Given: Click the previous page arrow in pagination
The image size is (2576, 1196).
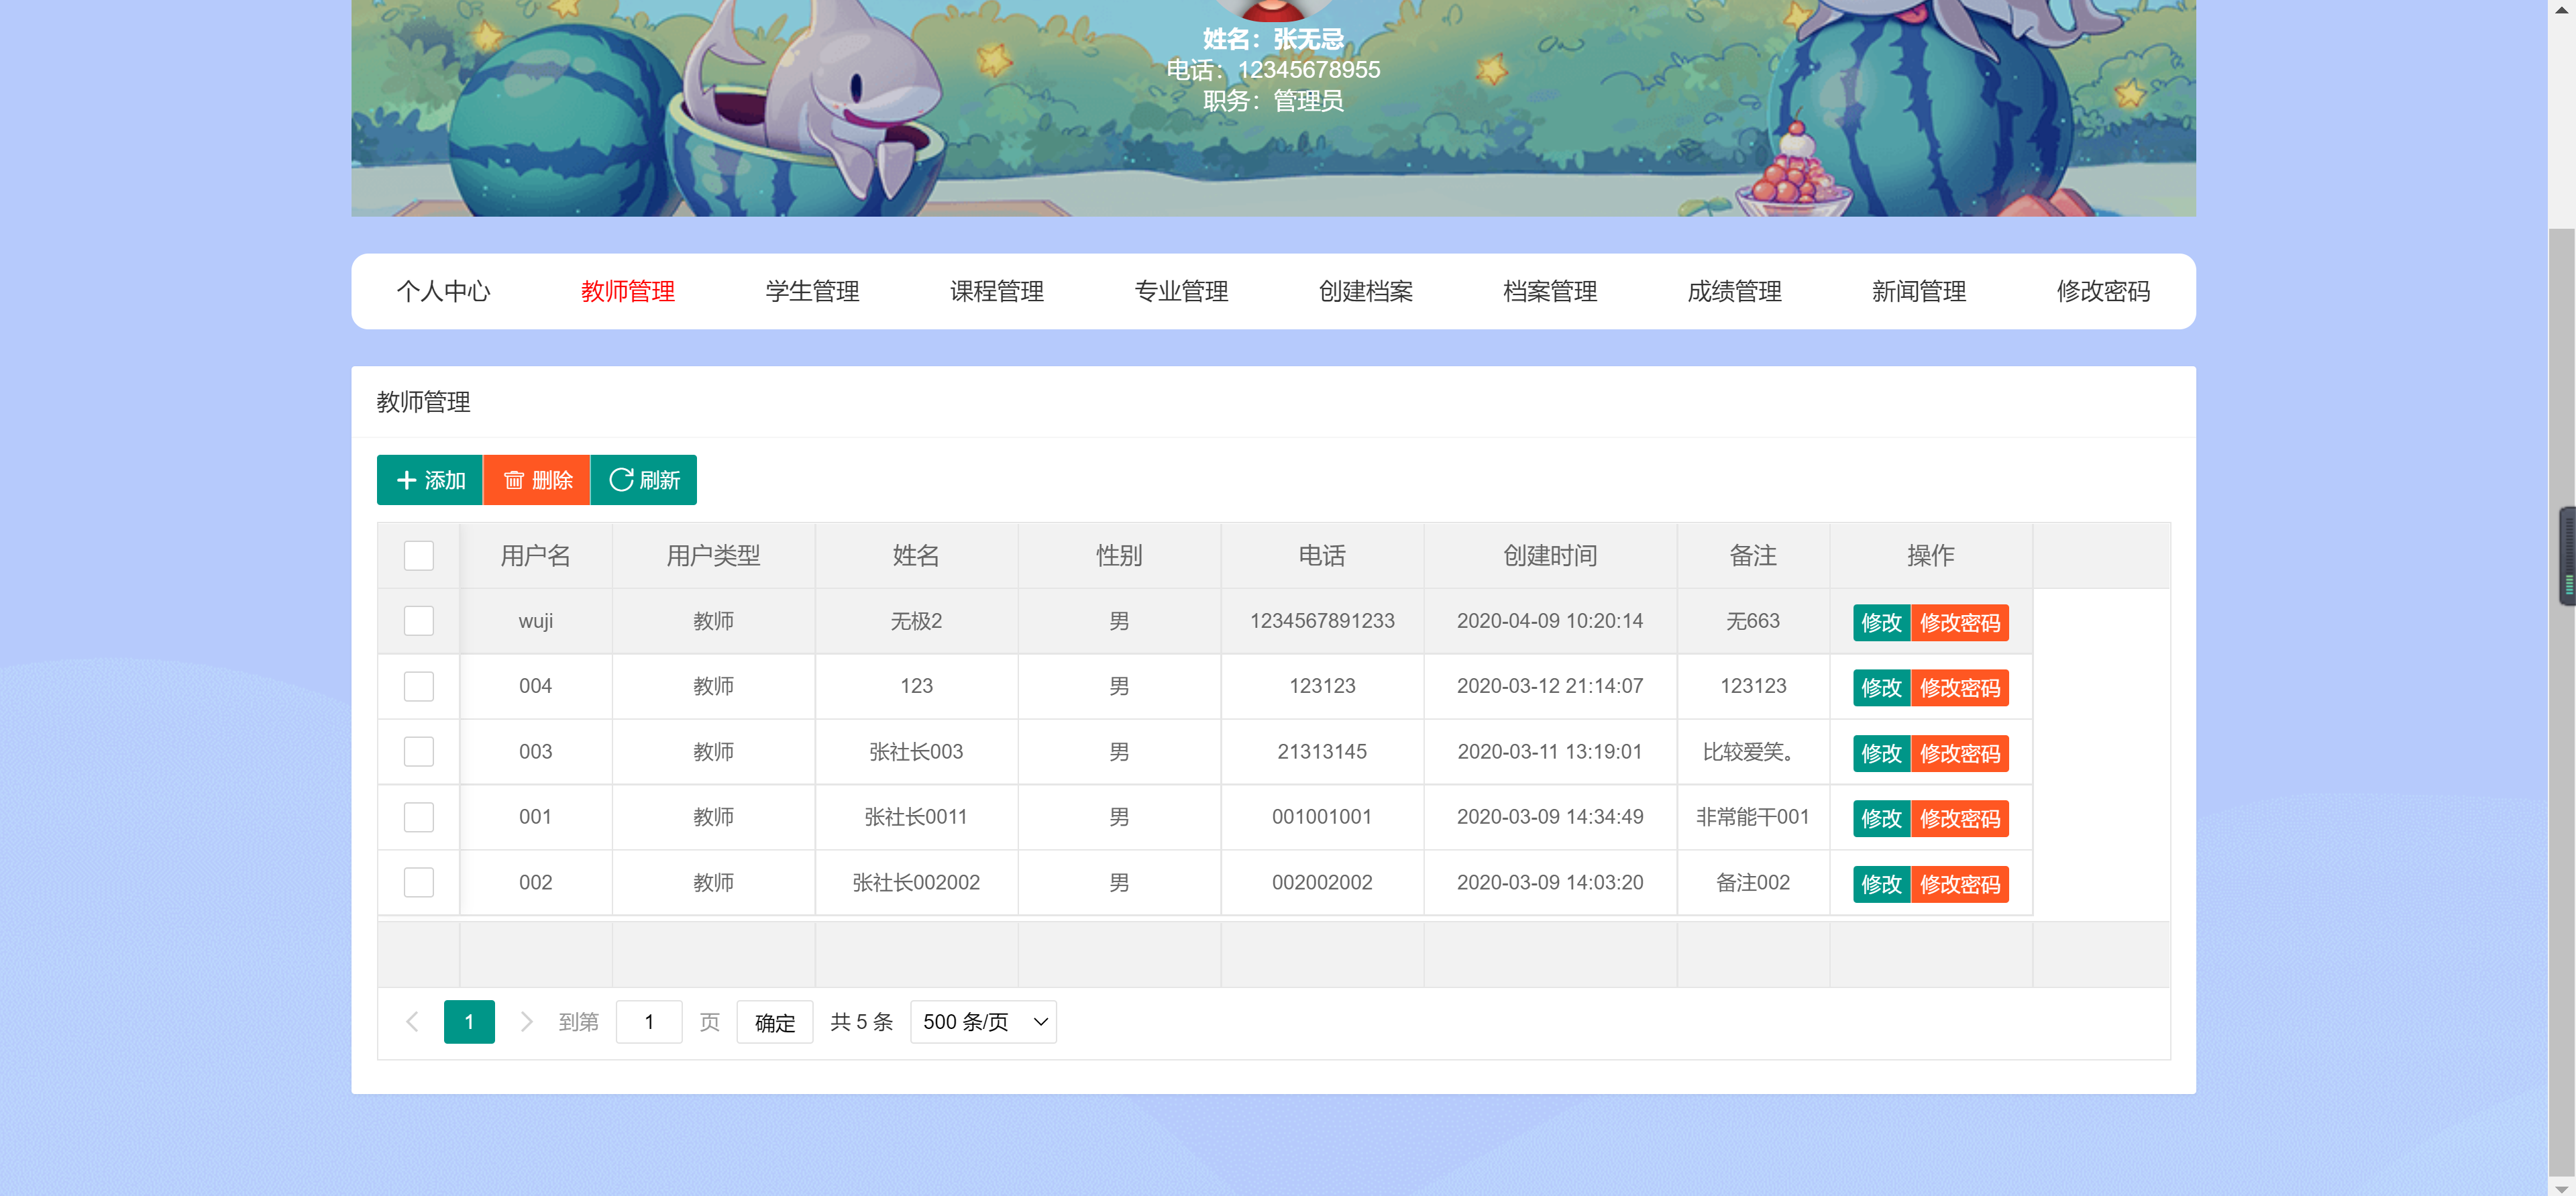Looking at the screenshot, I should 412,1022.
